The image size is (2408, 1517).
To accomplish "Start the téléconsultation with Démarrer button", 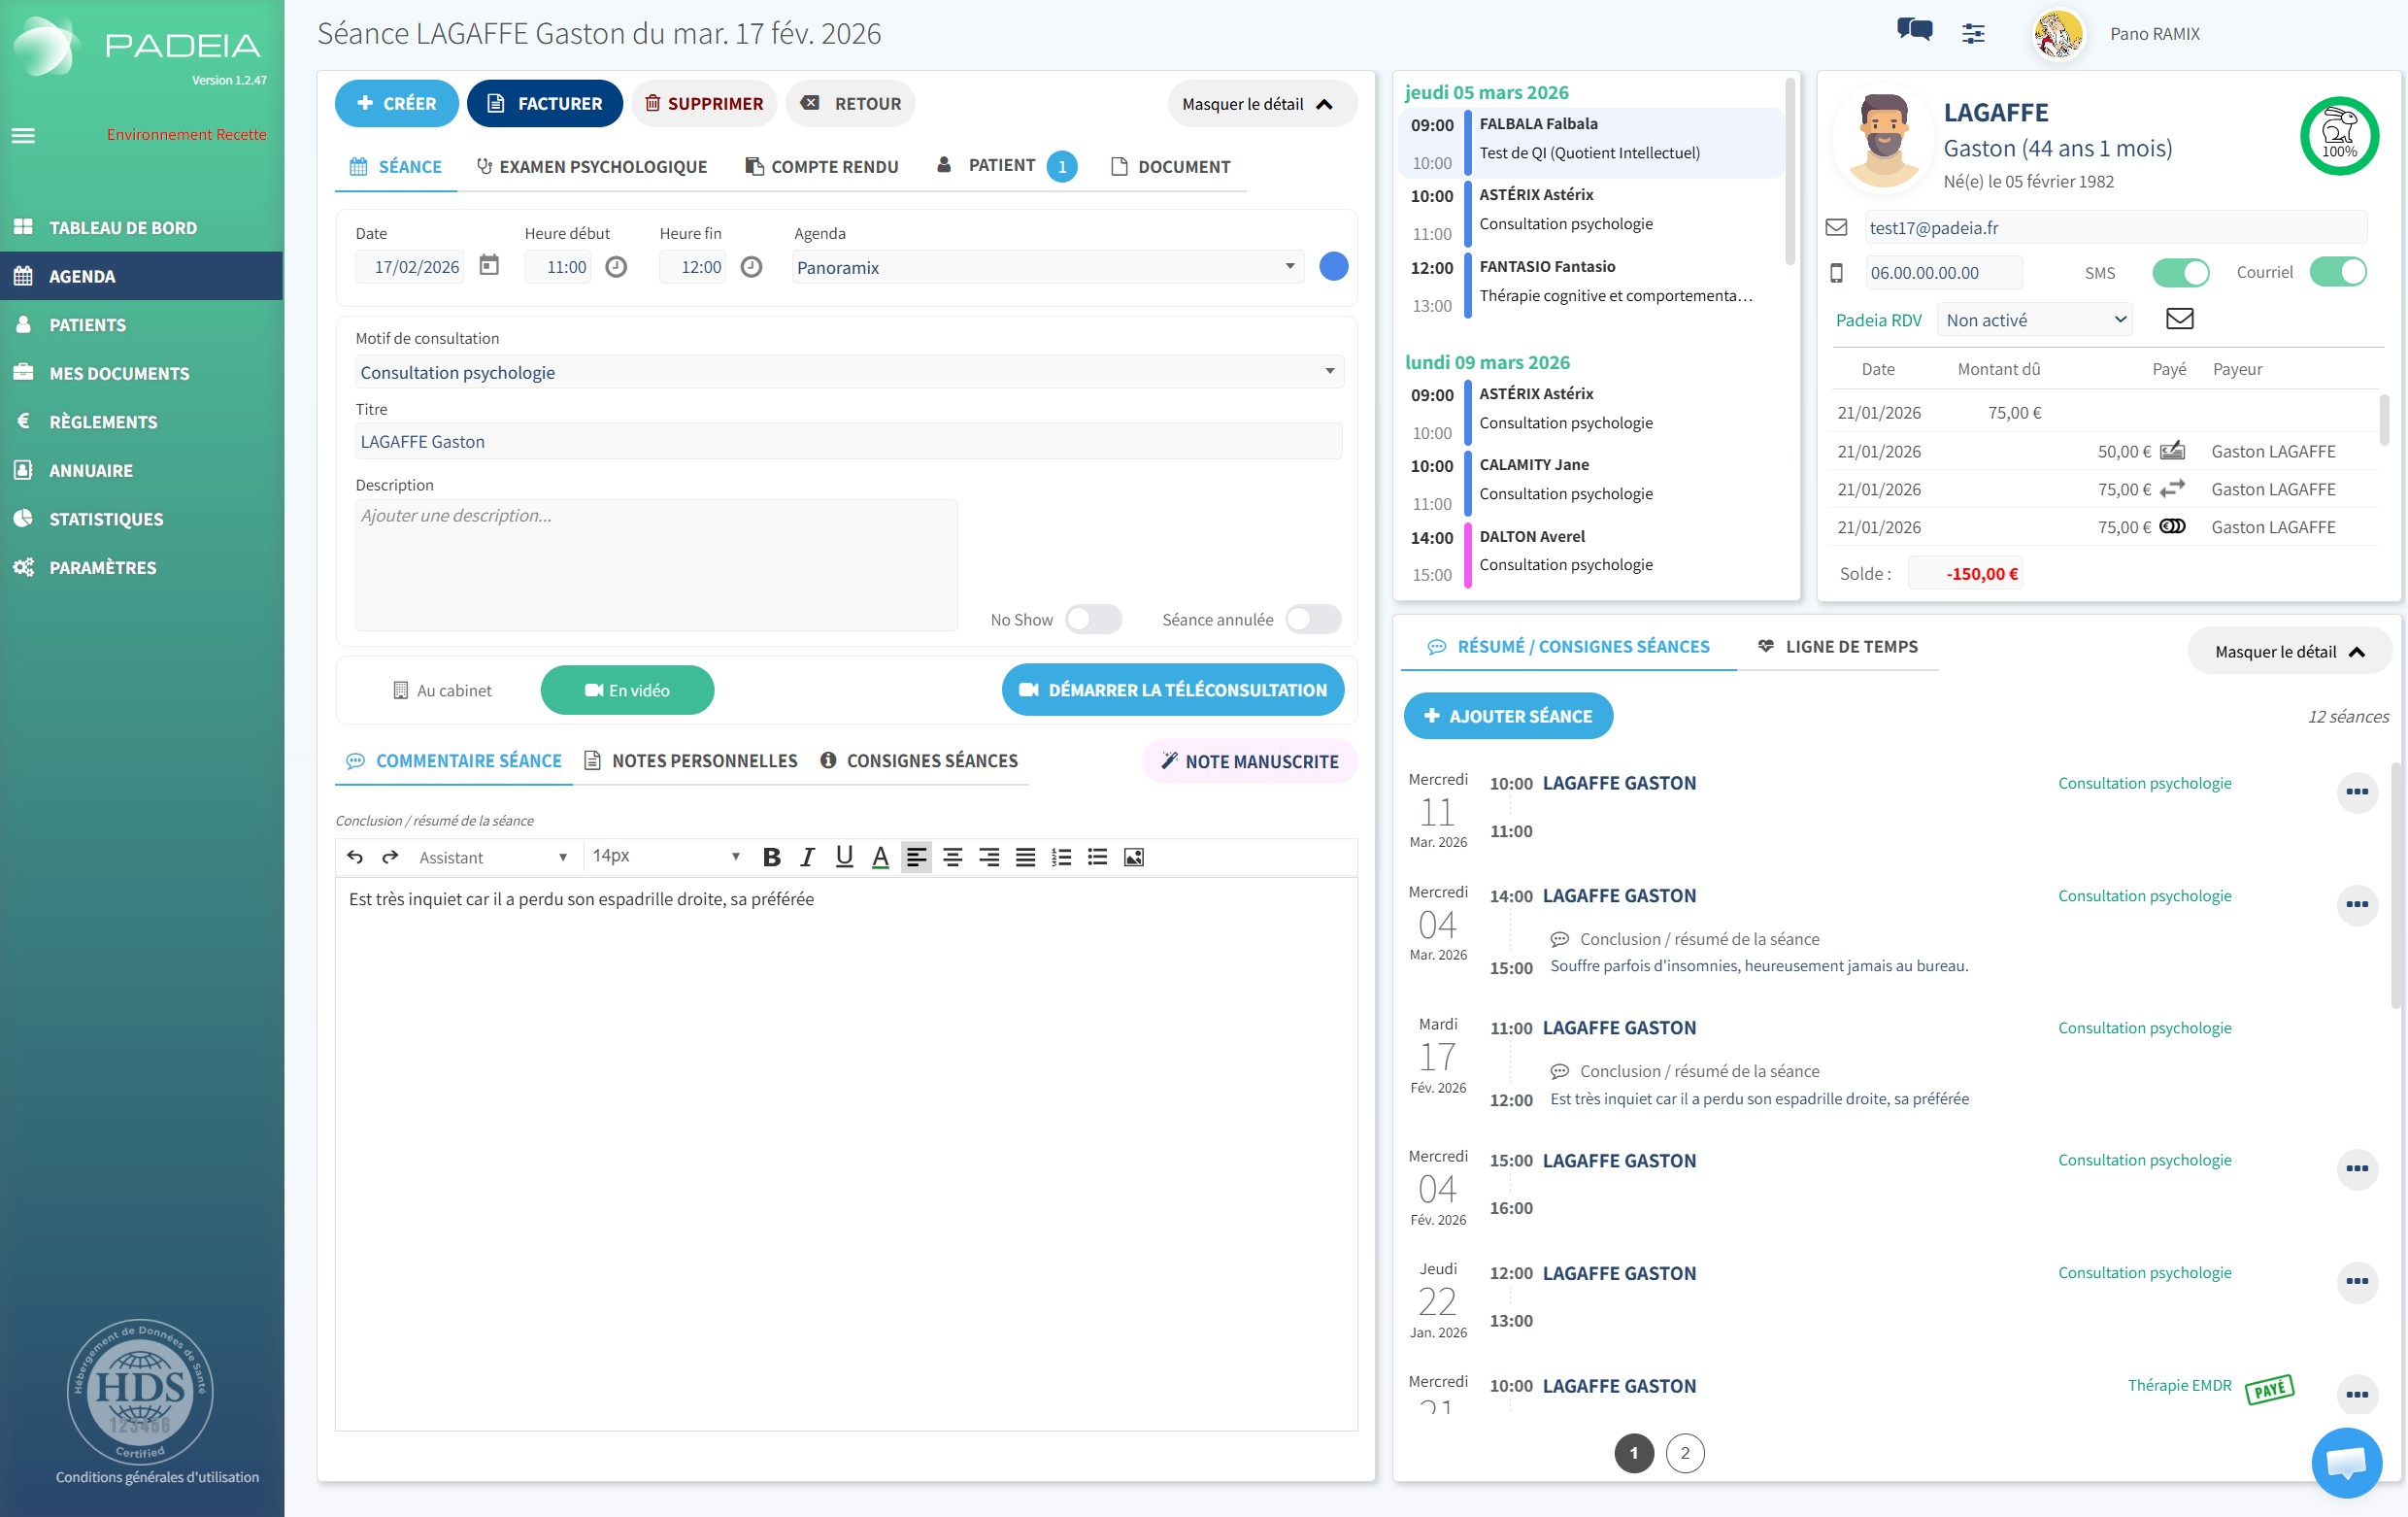I will 1172,690.
